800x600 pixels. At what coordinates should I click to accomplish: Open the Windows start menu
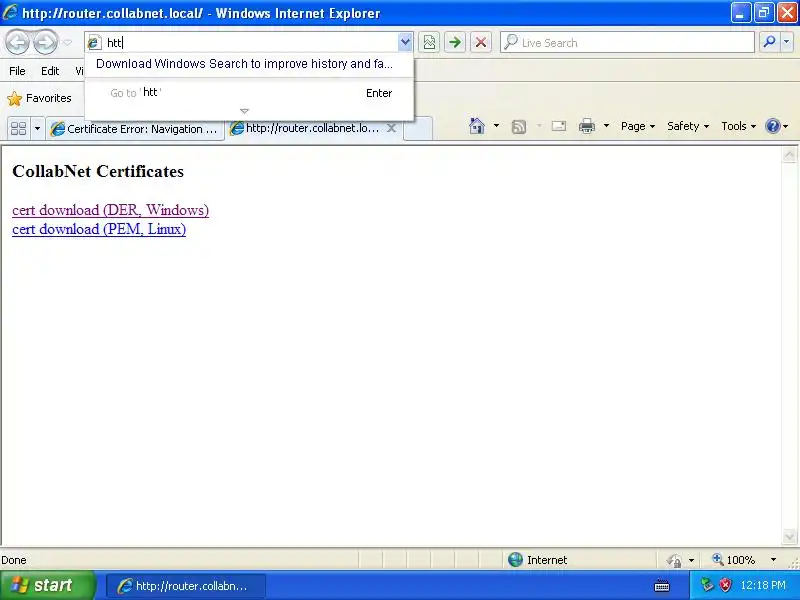[x=47, y=585]
